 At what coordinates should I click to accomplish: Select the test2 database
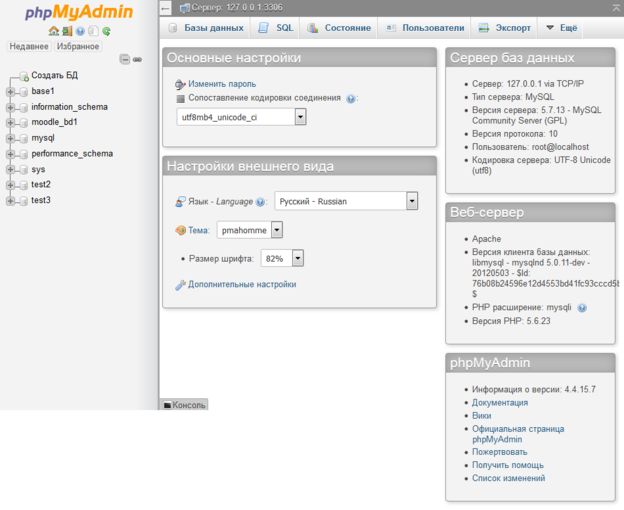(x=41, y=185)
